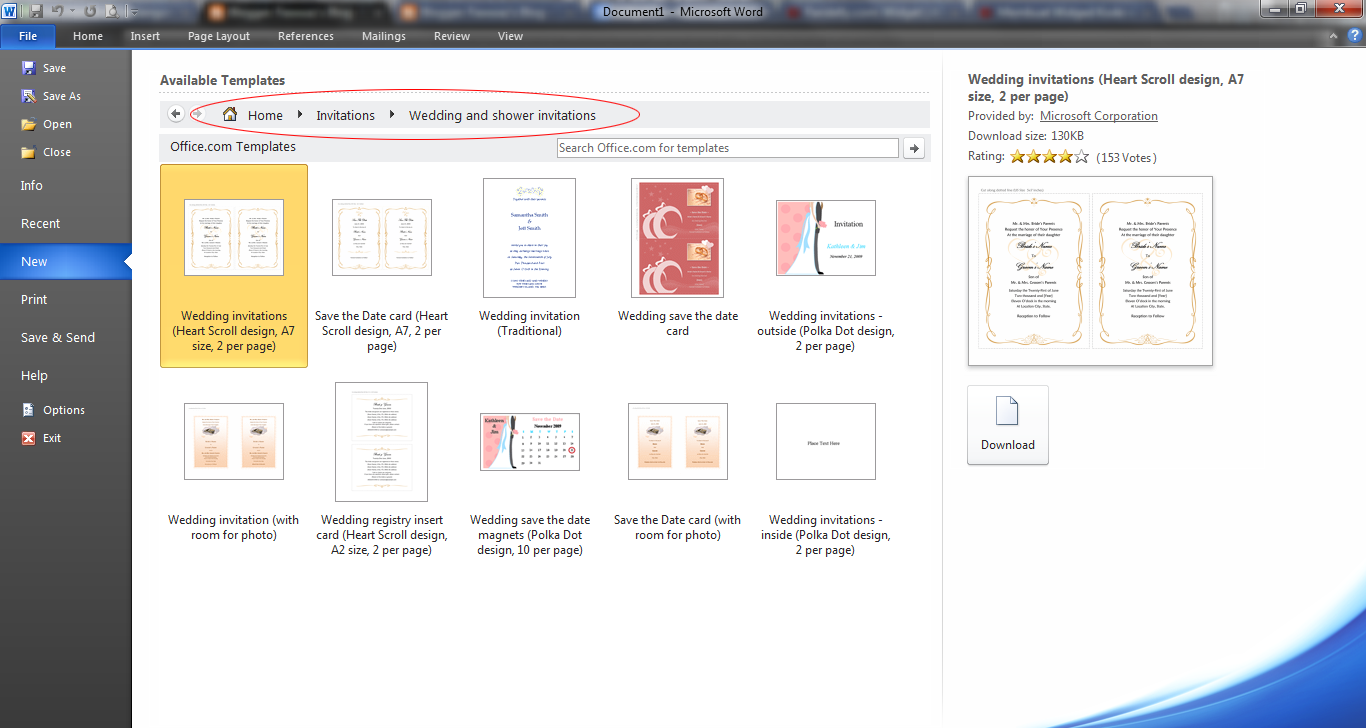Switch to the Page Layout tab
This screenshot has width=1366, height=728.
pos(219,36)
